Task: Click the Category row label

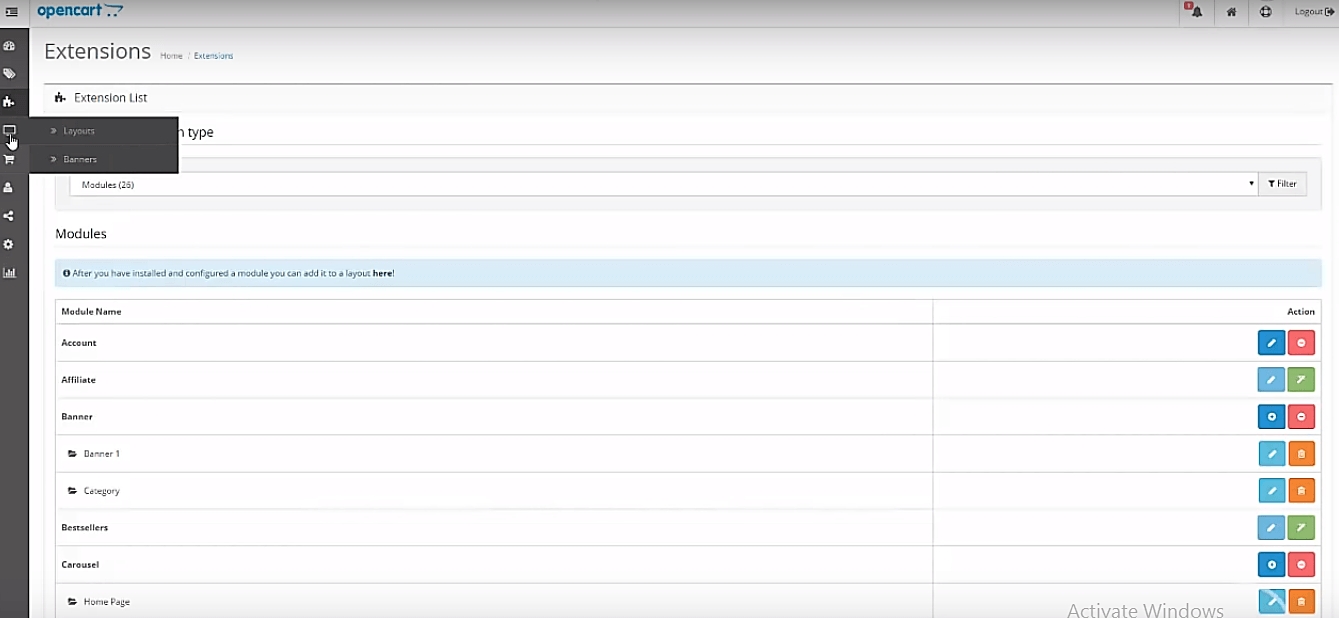Action: pyautogui.click(x=101, y=491)
